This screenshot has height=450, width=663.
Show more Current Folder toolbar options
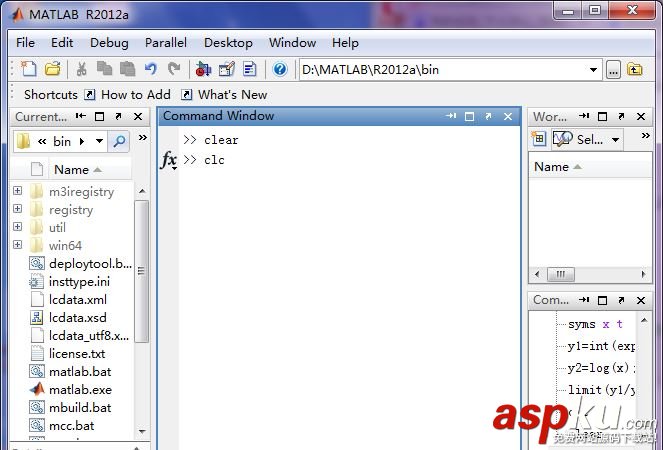(x=143, y=137)
